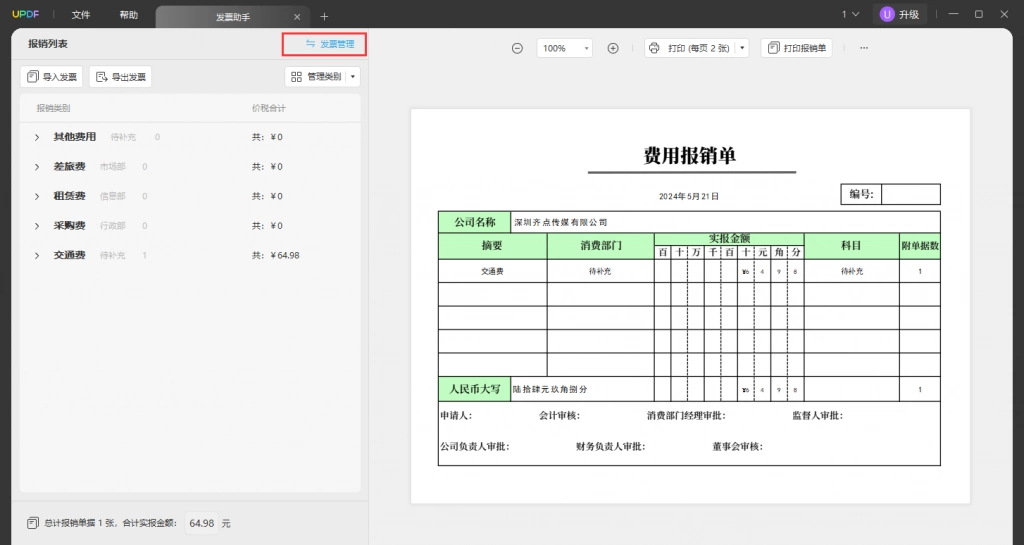Open the more options ellipsis menu

(864, 48)
